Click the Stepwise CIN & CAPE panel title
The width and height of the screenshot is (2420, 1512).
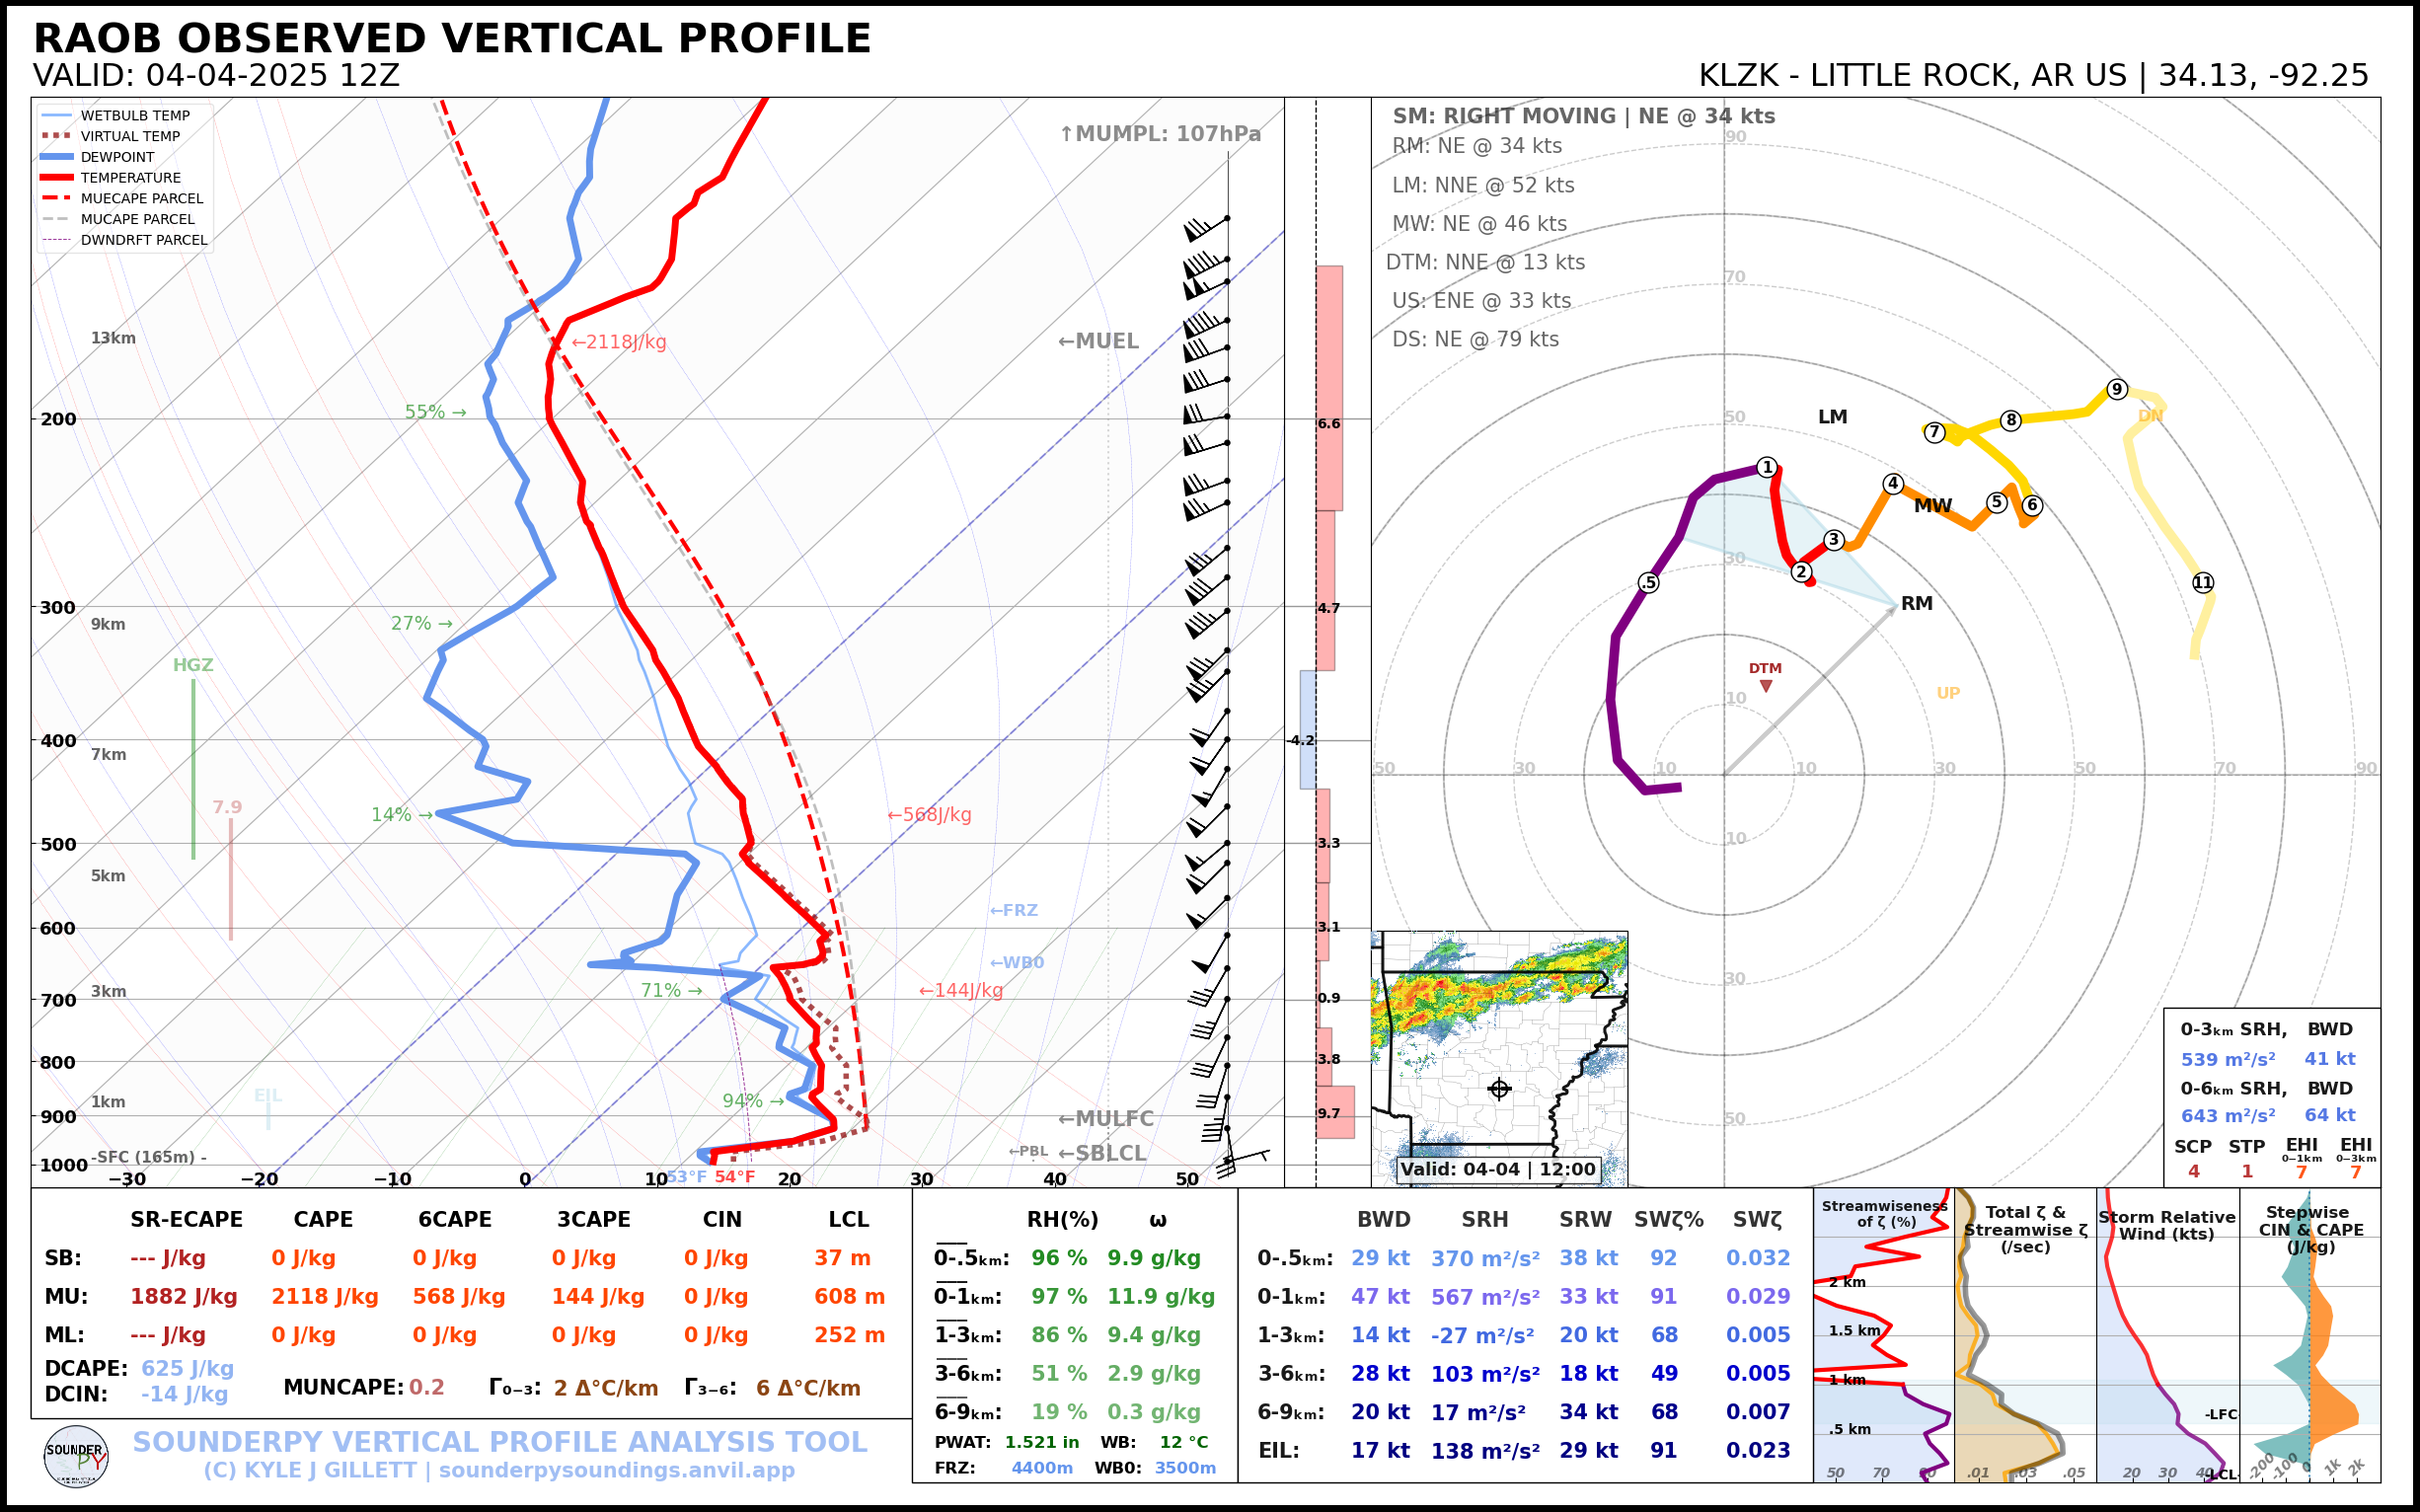(2310, 1229)
